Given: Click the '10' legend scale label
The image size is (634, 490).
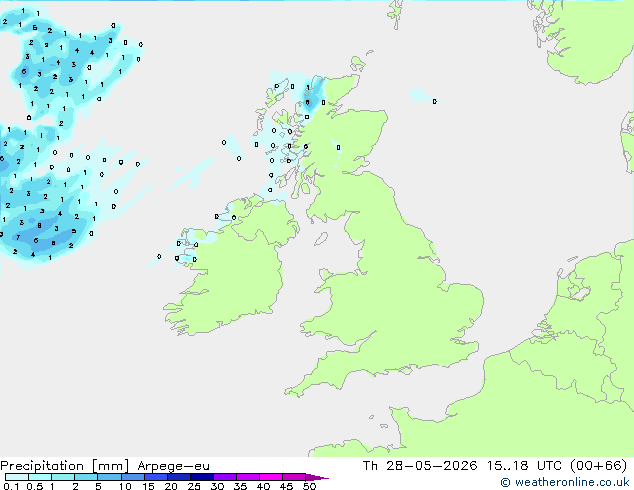Looking at the screenshot, I should click(125, 486).
